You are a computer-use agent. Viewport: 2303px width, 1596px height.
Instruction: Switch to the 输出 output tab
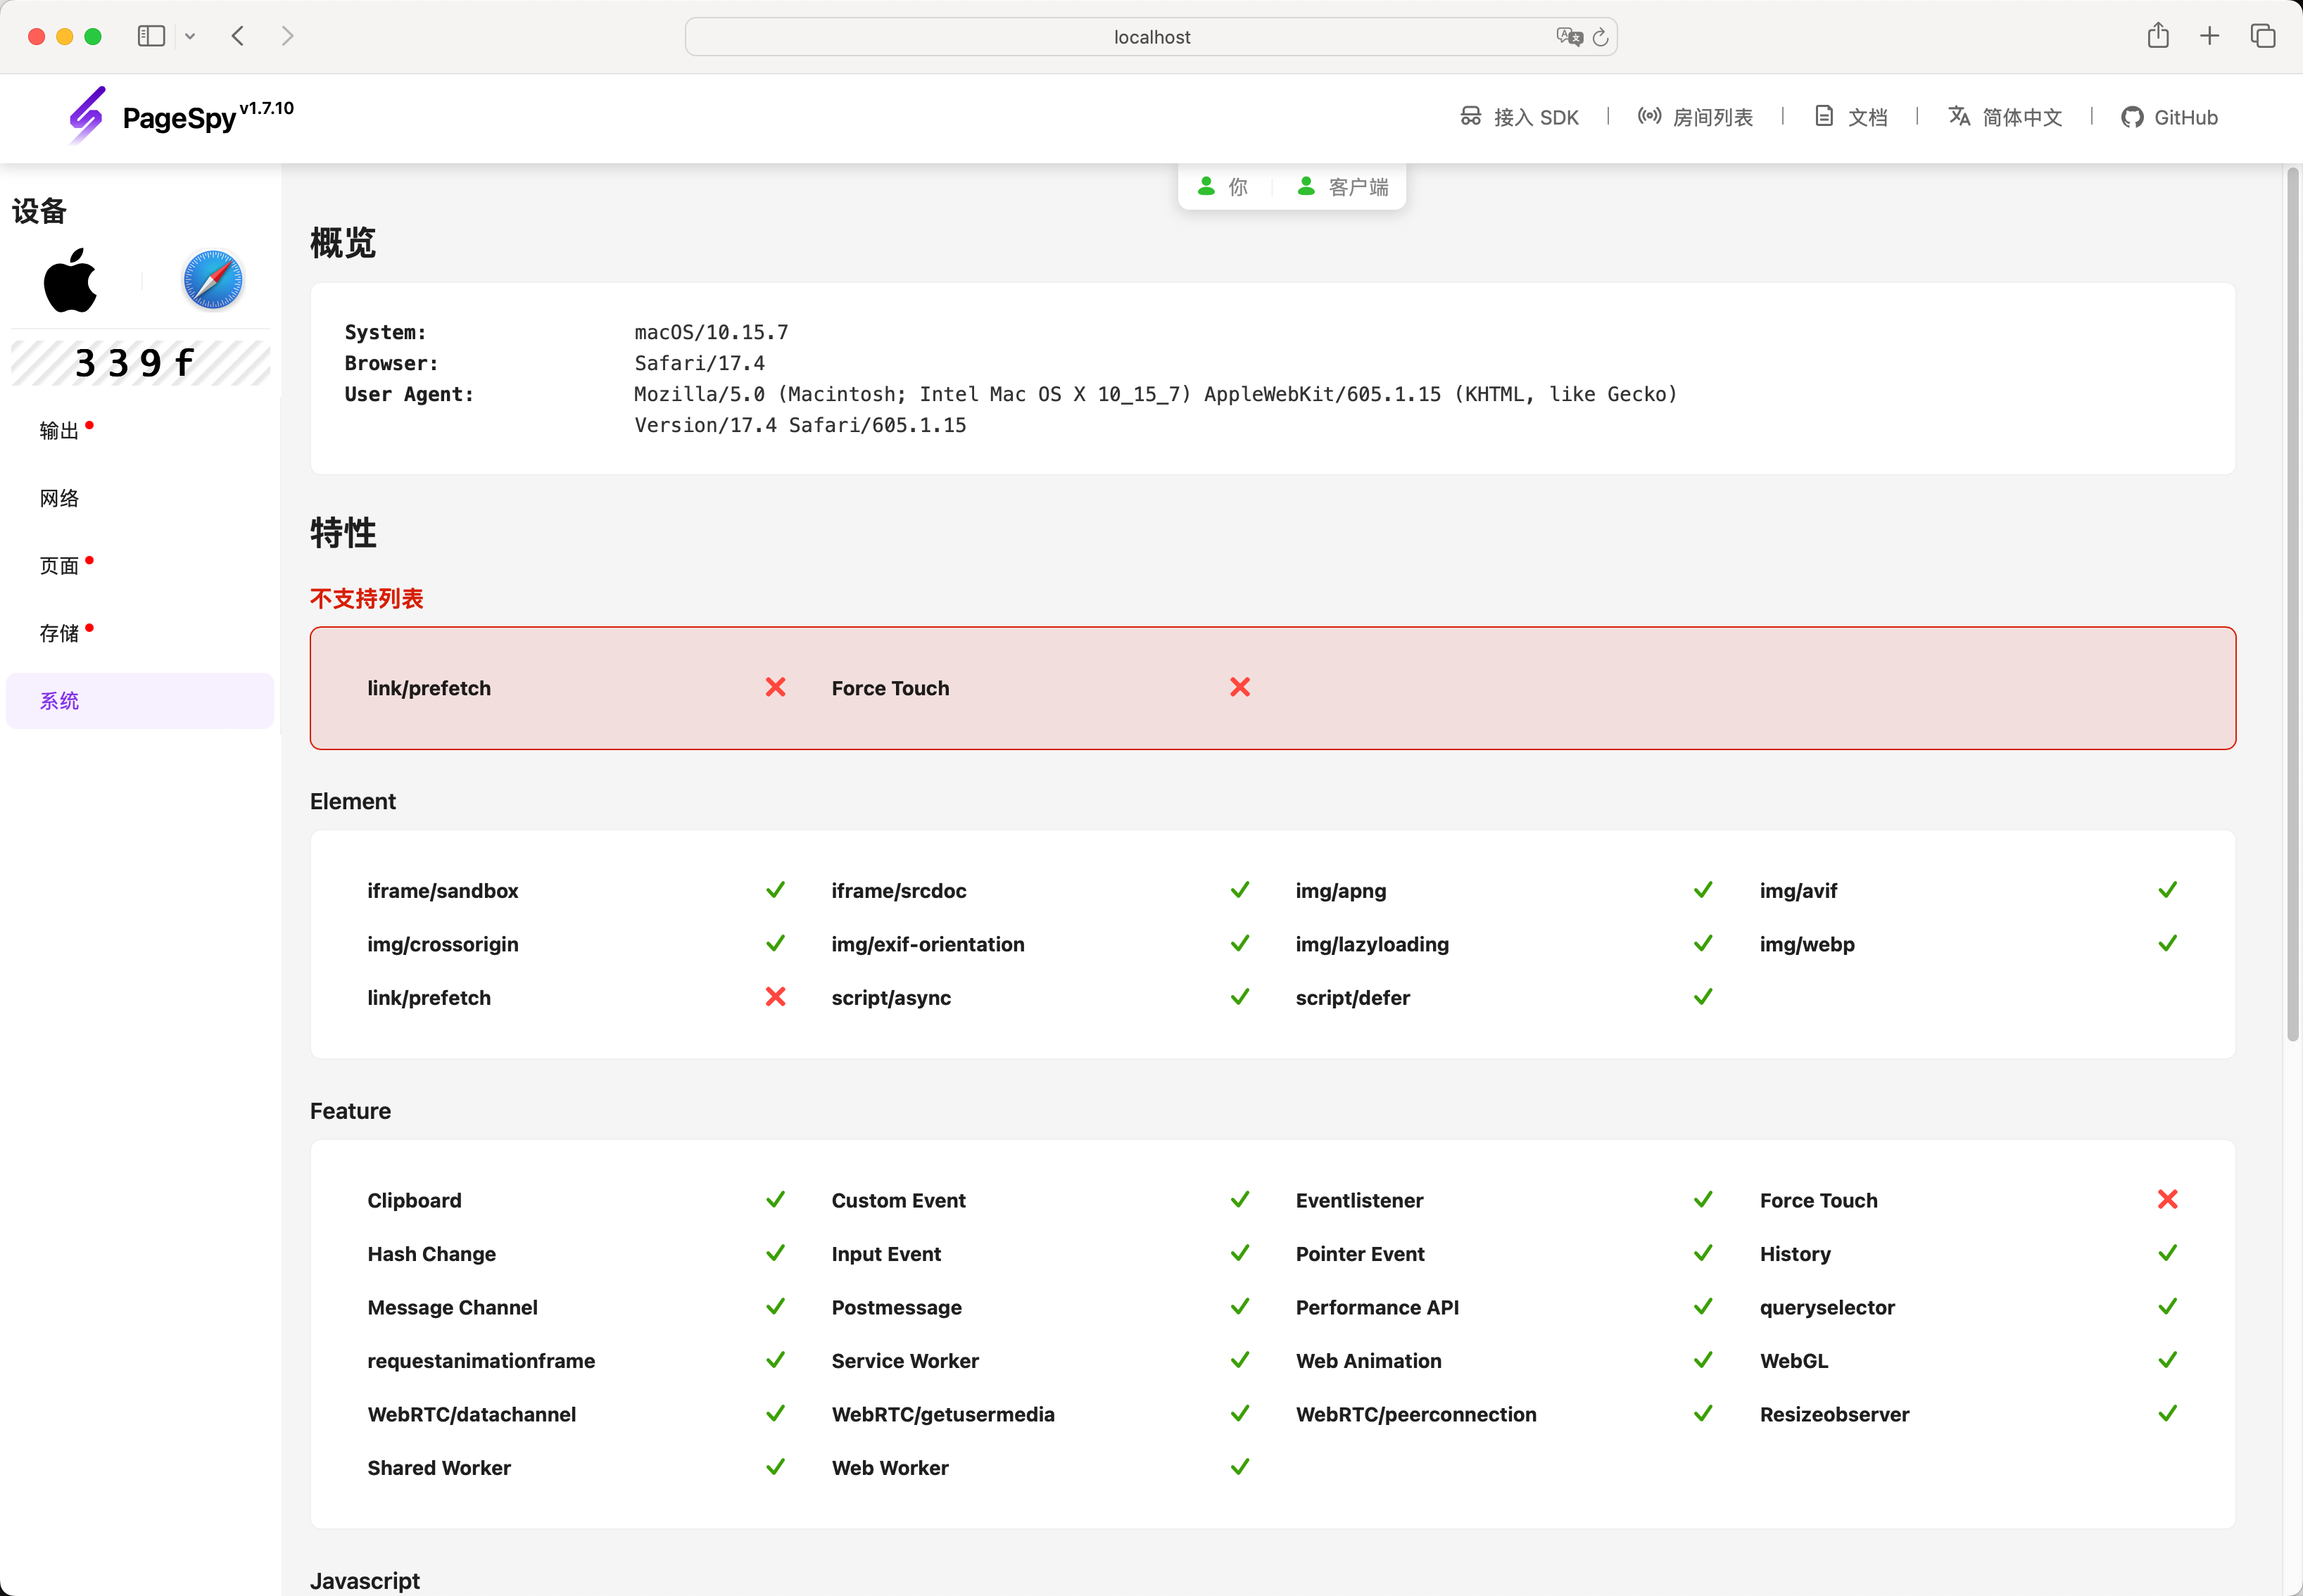[x=140, y=431]
